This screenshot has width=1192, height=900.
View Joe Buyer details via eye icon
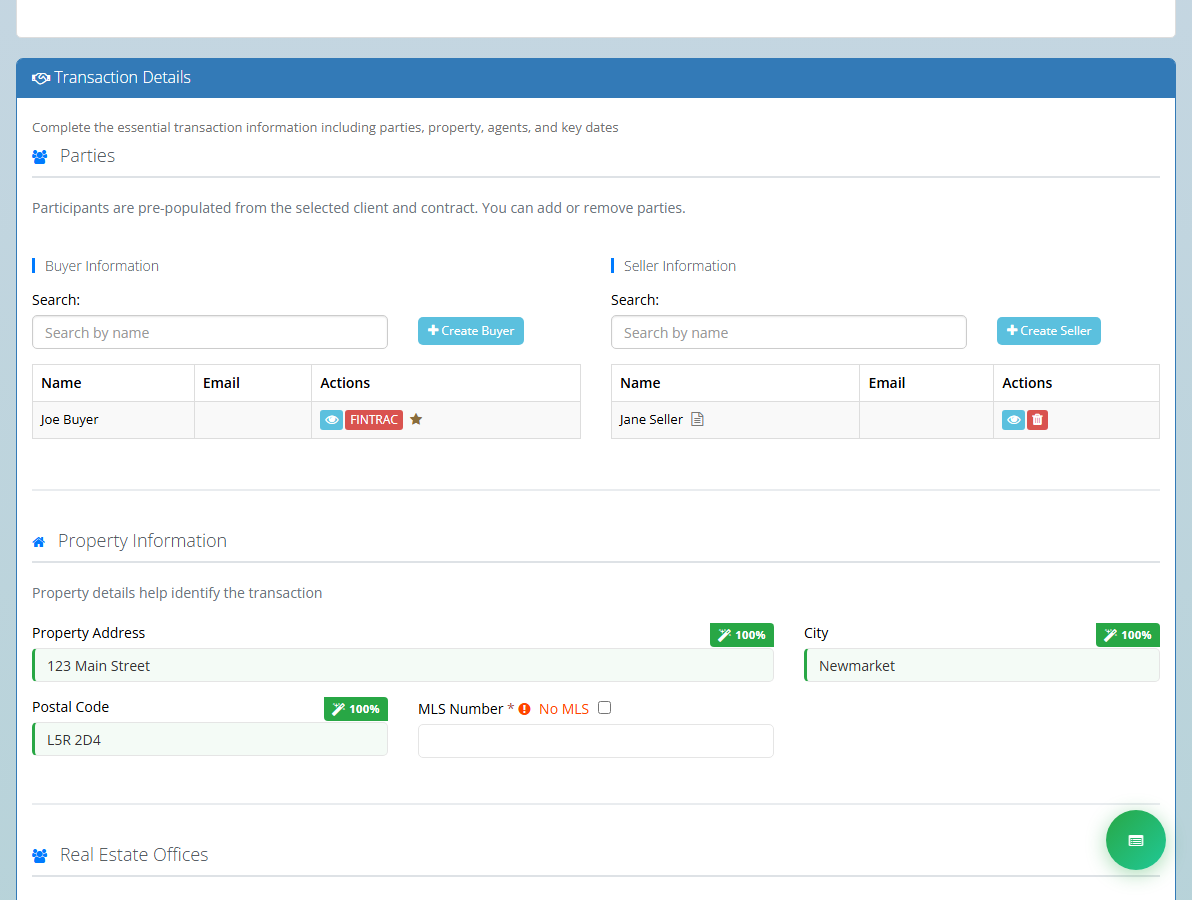(x=331, y=420)
